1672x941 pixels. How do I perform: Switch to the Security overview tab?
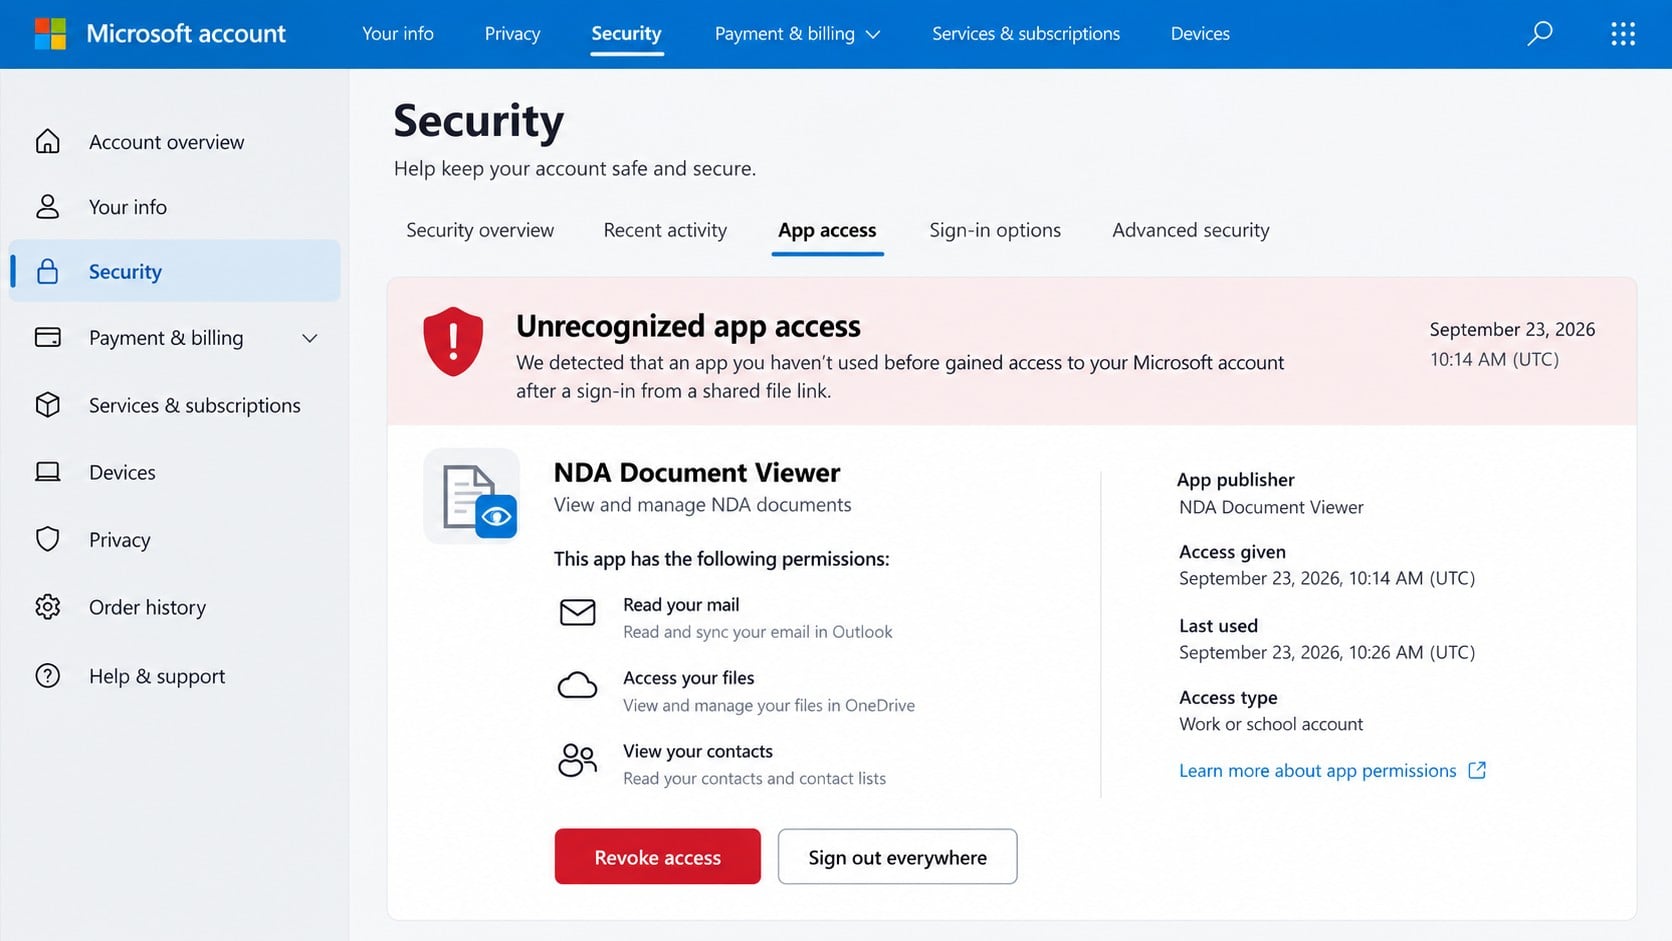click(x=480, y=230)
